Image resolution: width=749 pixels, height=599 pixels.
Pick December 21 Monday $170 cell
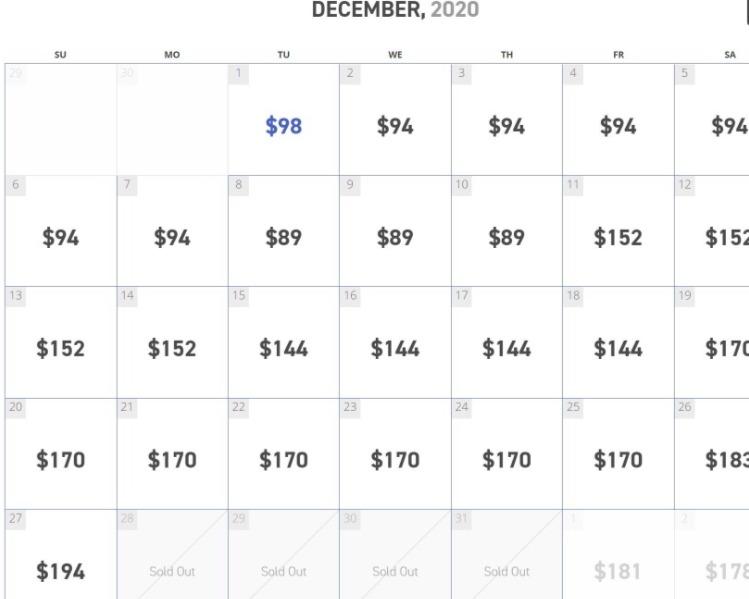tap(172, 454)
